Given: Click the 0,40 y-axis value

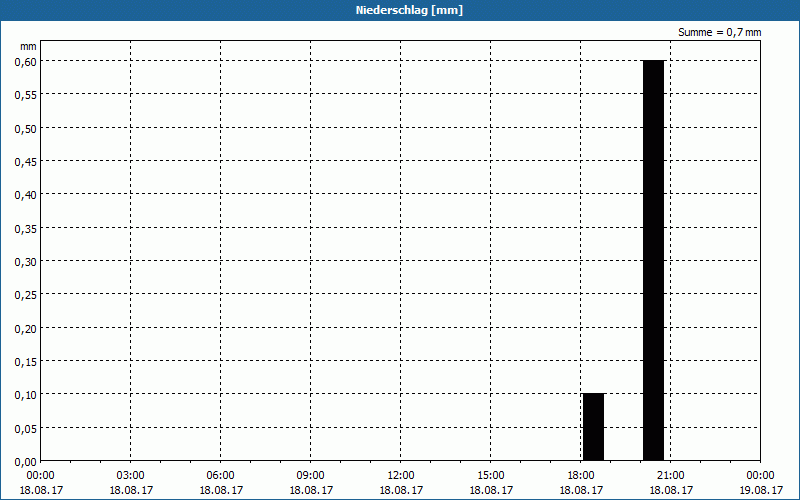Looking at the screenshot, I should [x=26, y=195].
